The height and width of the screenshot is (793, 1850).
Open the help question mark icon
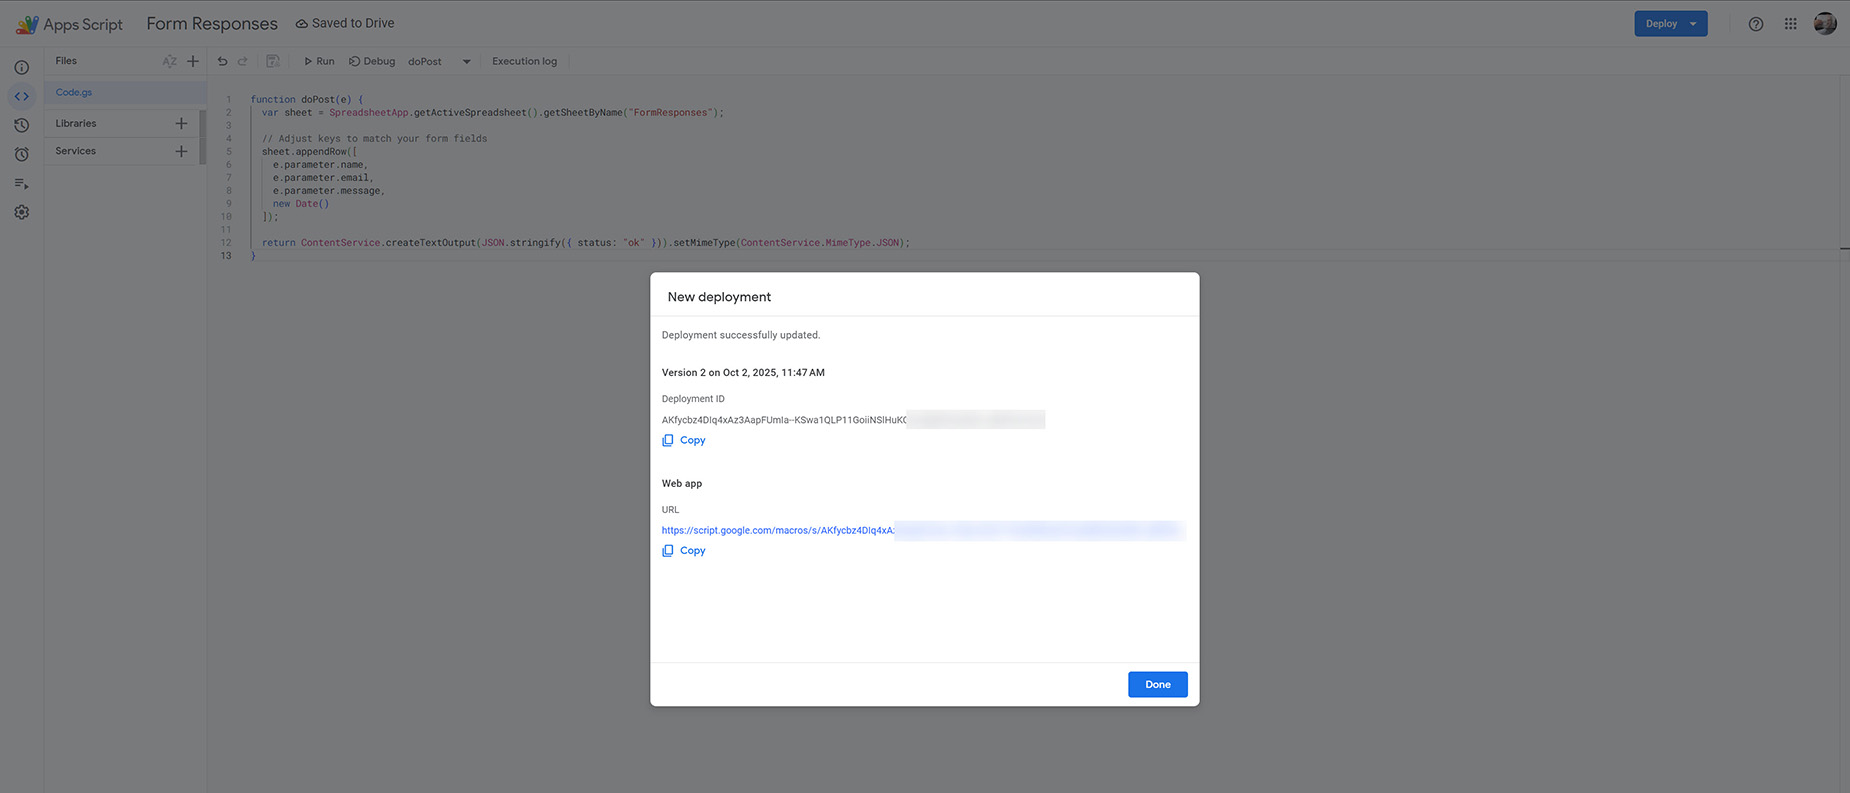[x=1755, y=24]
